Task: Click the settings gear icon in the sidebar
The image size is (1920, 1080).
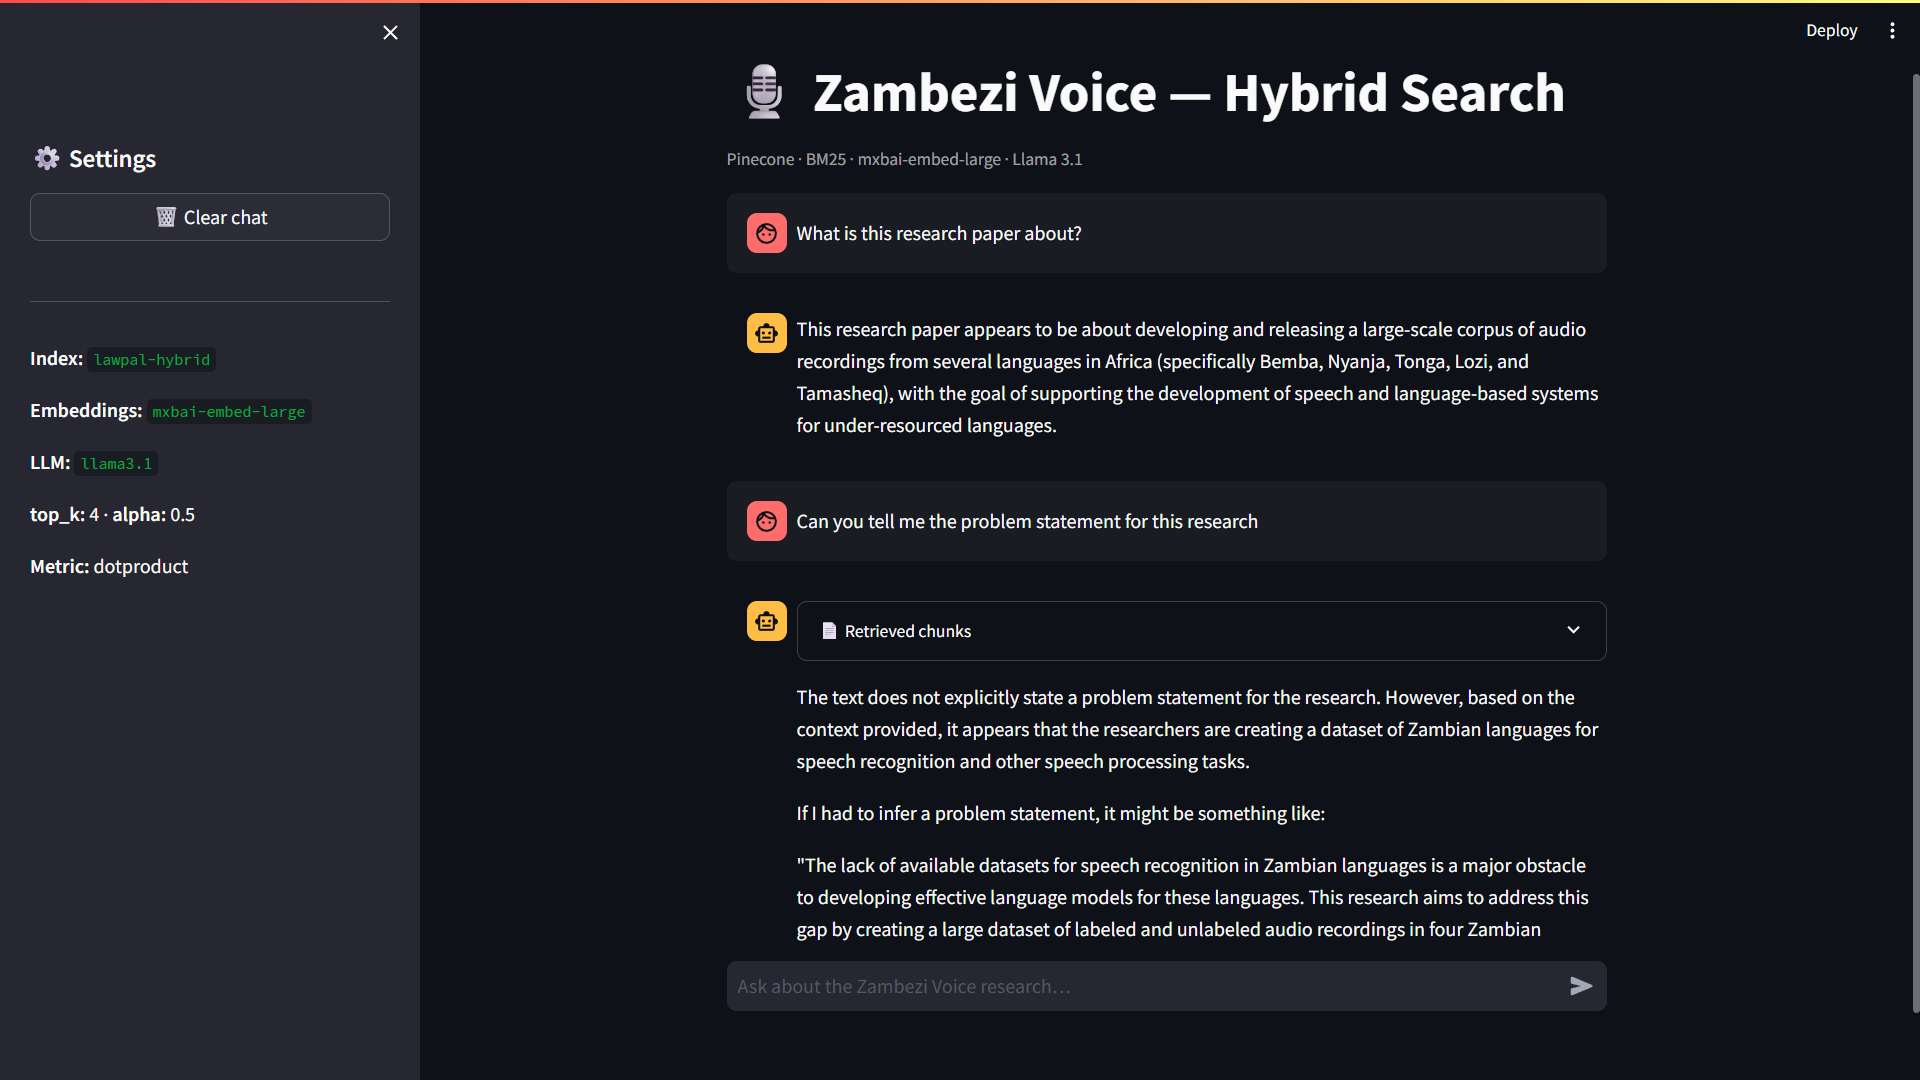Action: 46,158
